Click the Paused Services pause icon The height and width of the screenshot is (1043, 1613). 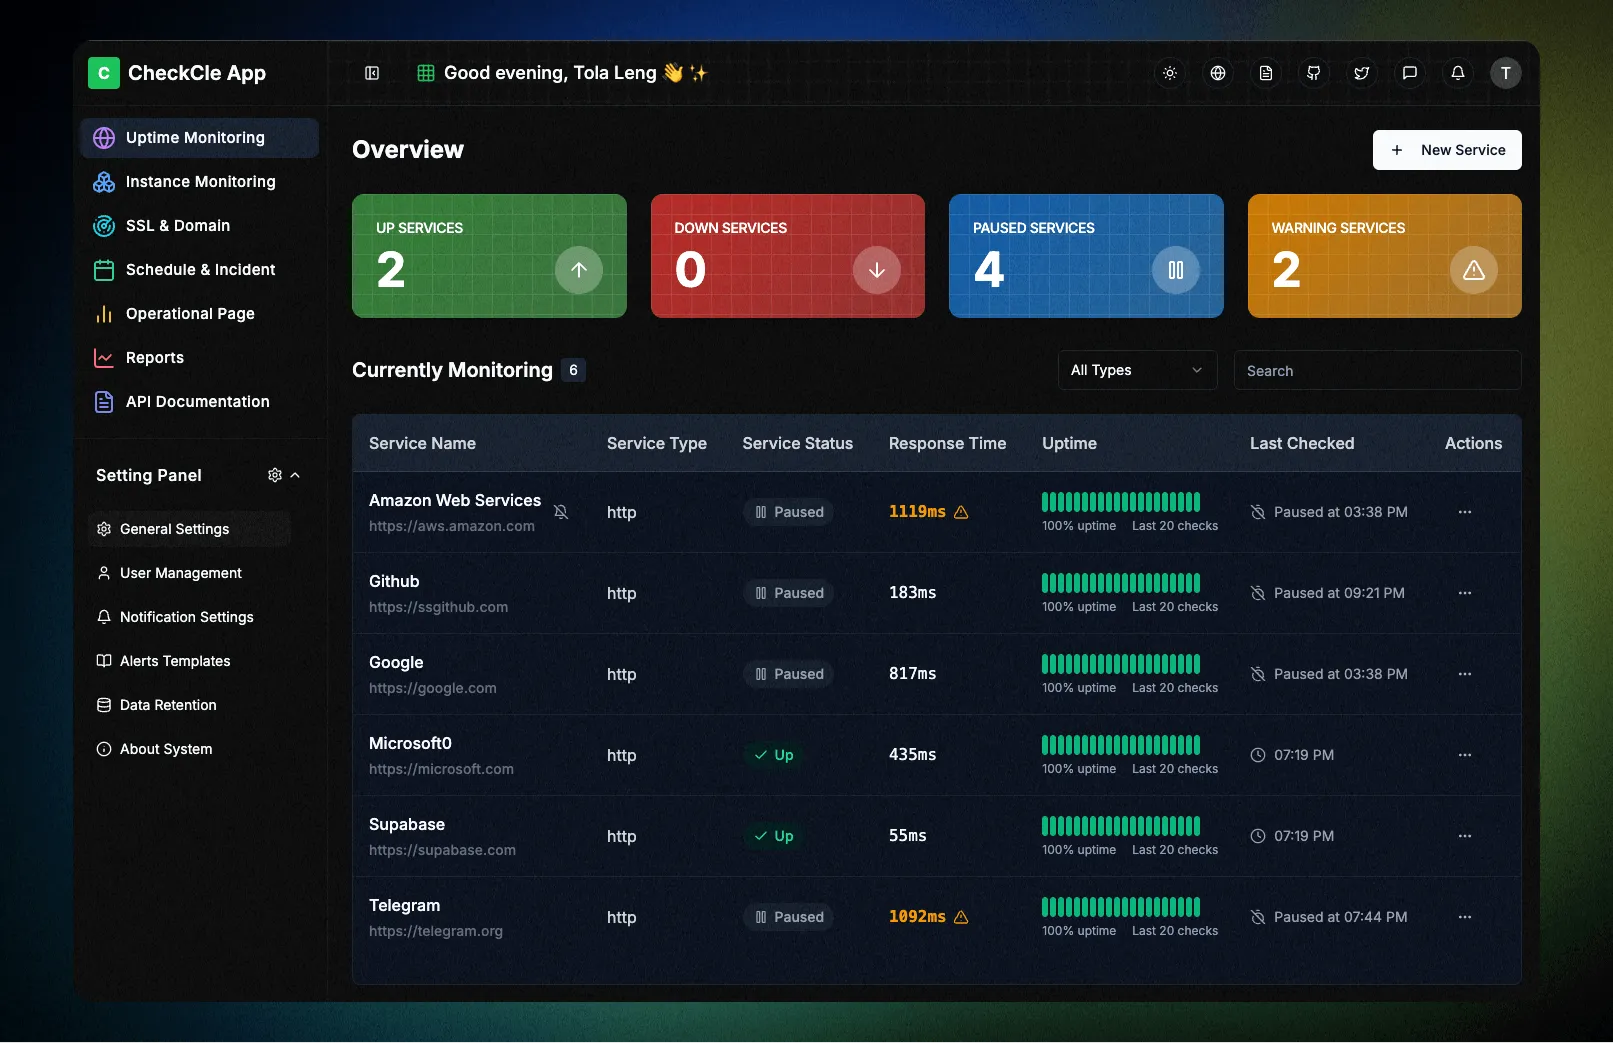[x=1176, y=270]
